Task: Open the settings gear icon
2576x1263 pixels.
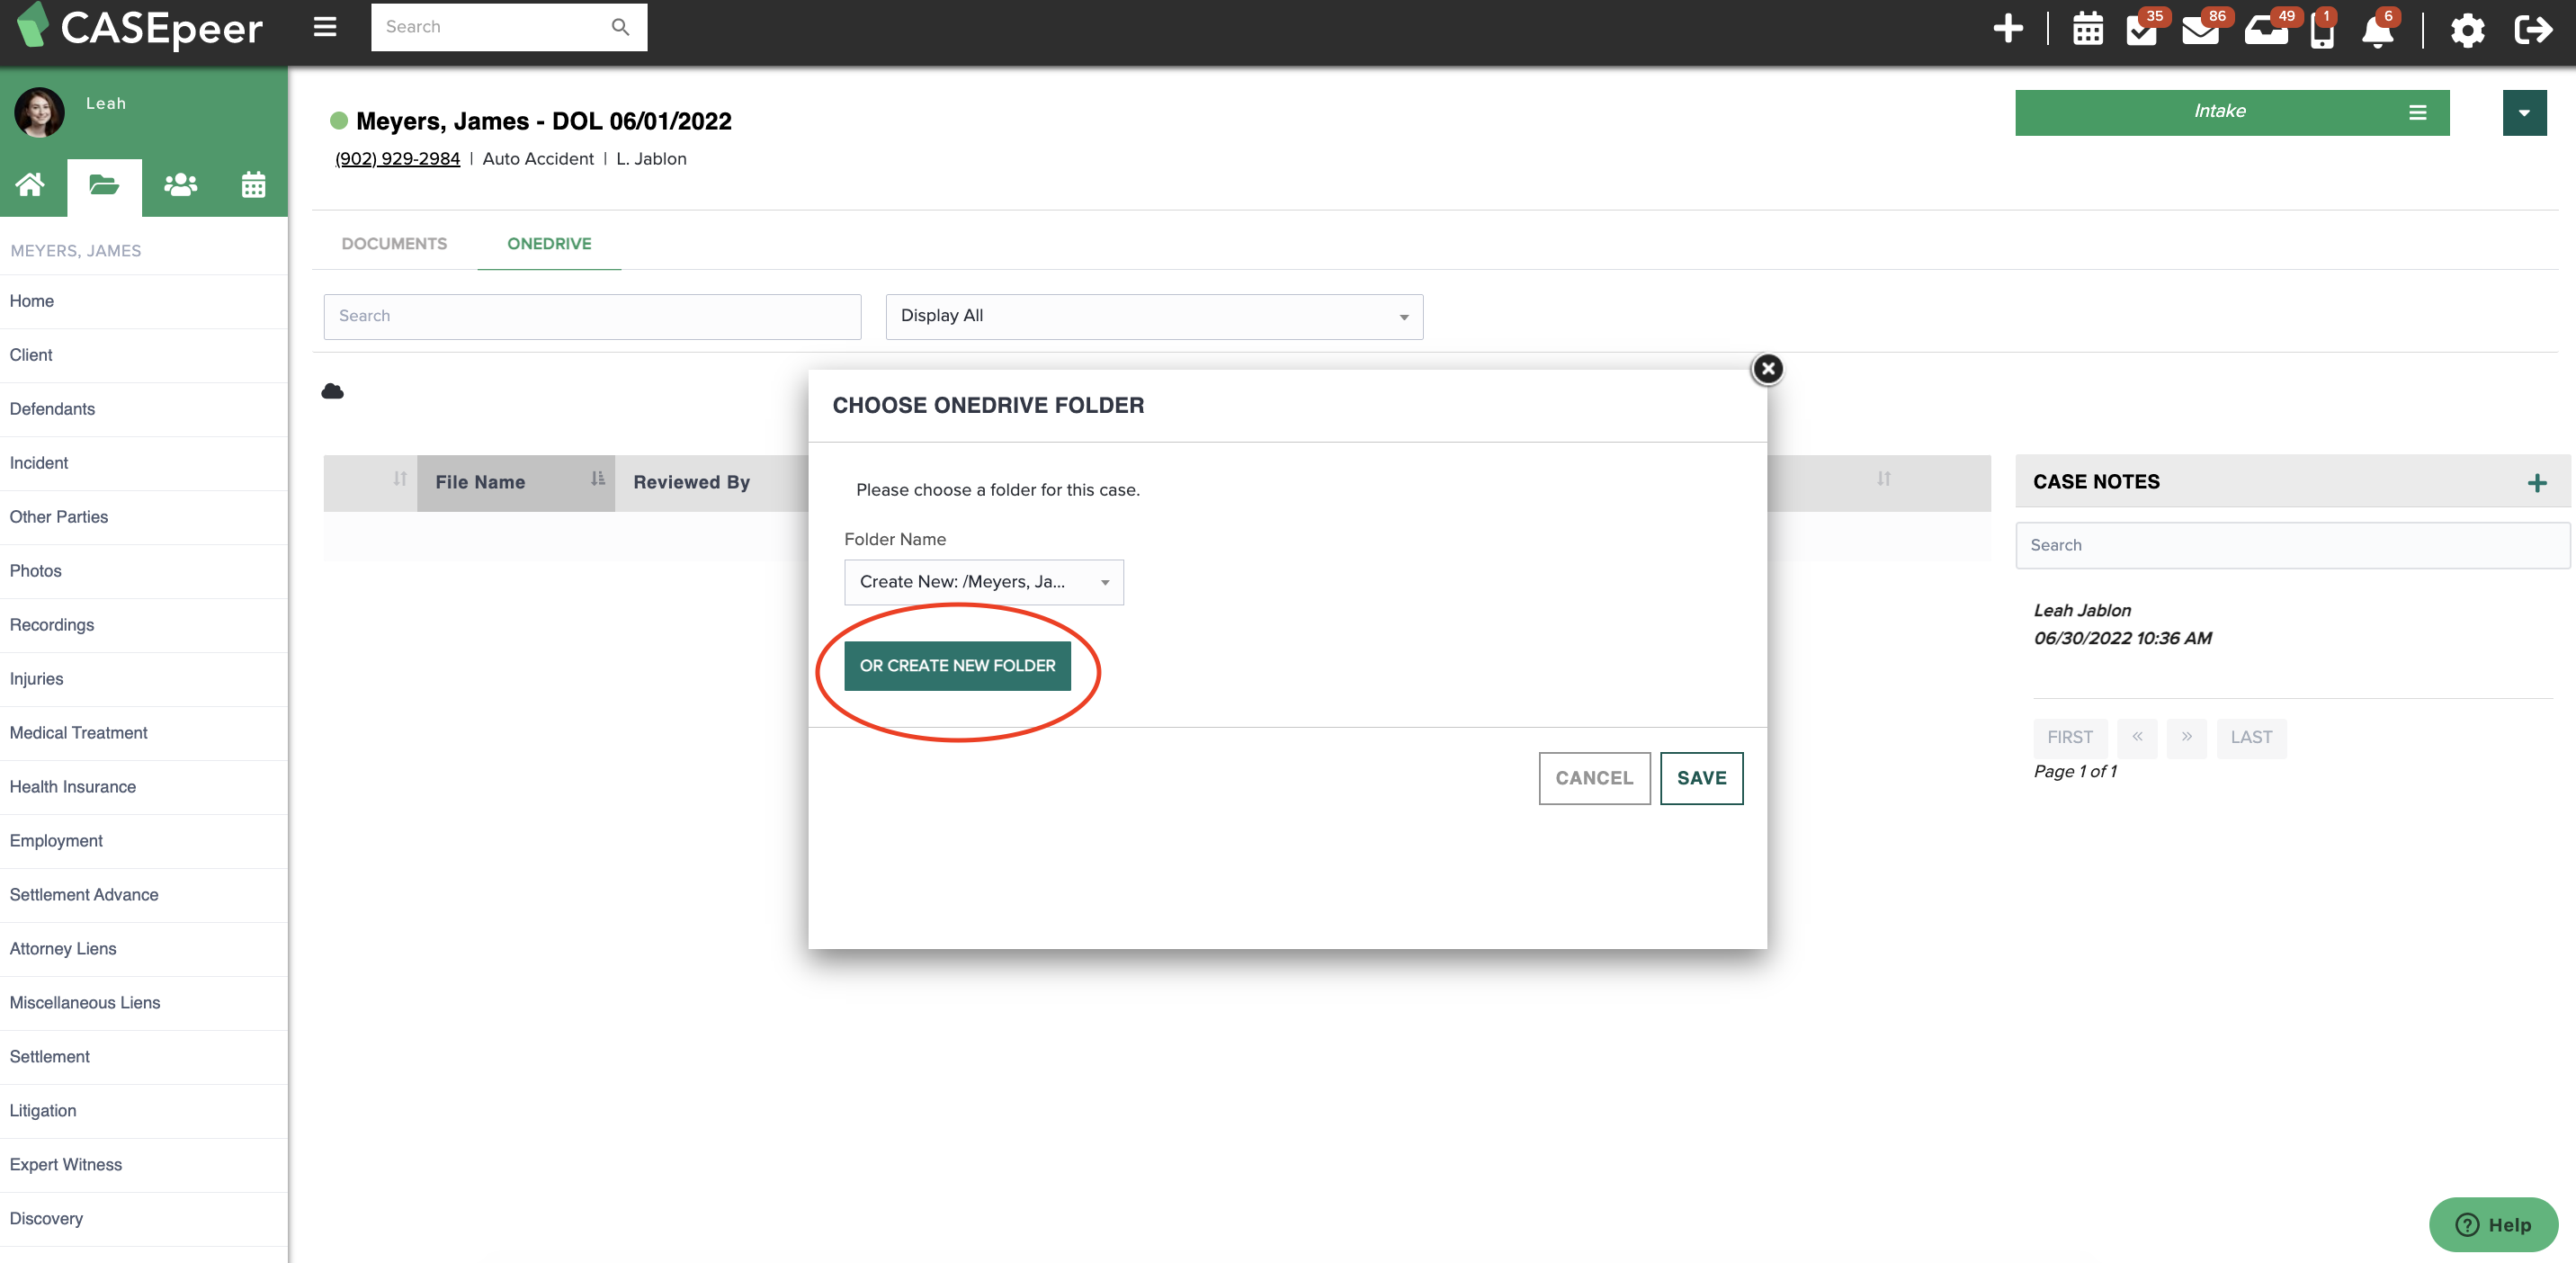Action: [x=2467, y=30]
